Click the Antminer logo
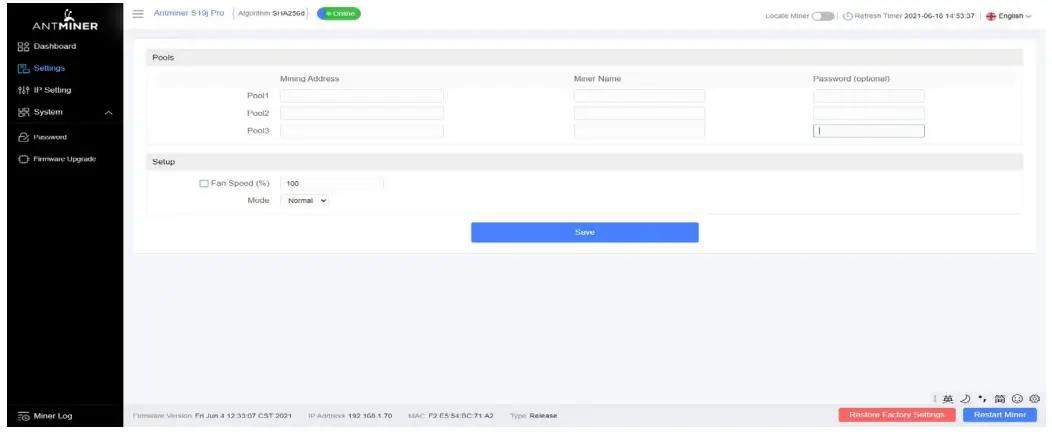Image resolution: width=1052 pixels, height=436 pixels. coord(65,20)
